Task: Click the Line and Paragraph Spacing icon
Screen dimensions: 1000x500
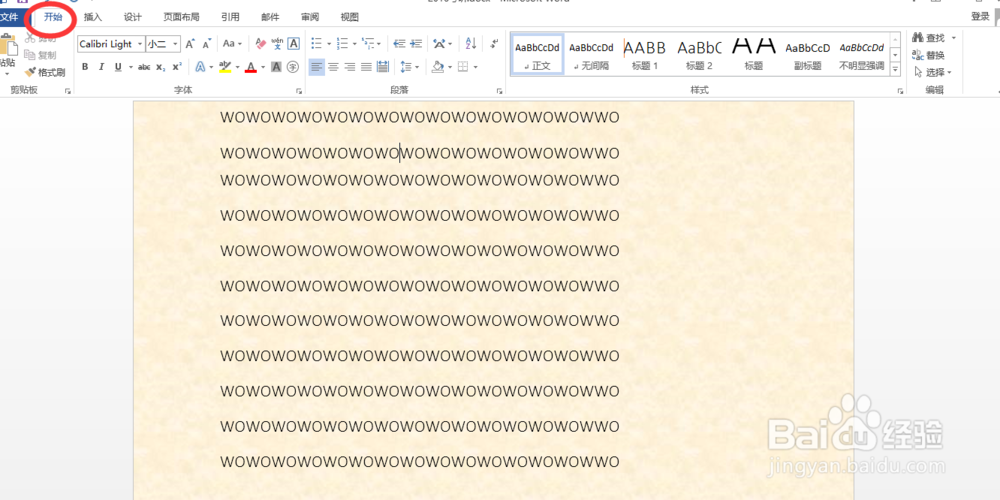Action: point(406,66)
